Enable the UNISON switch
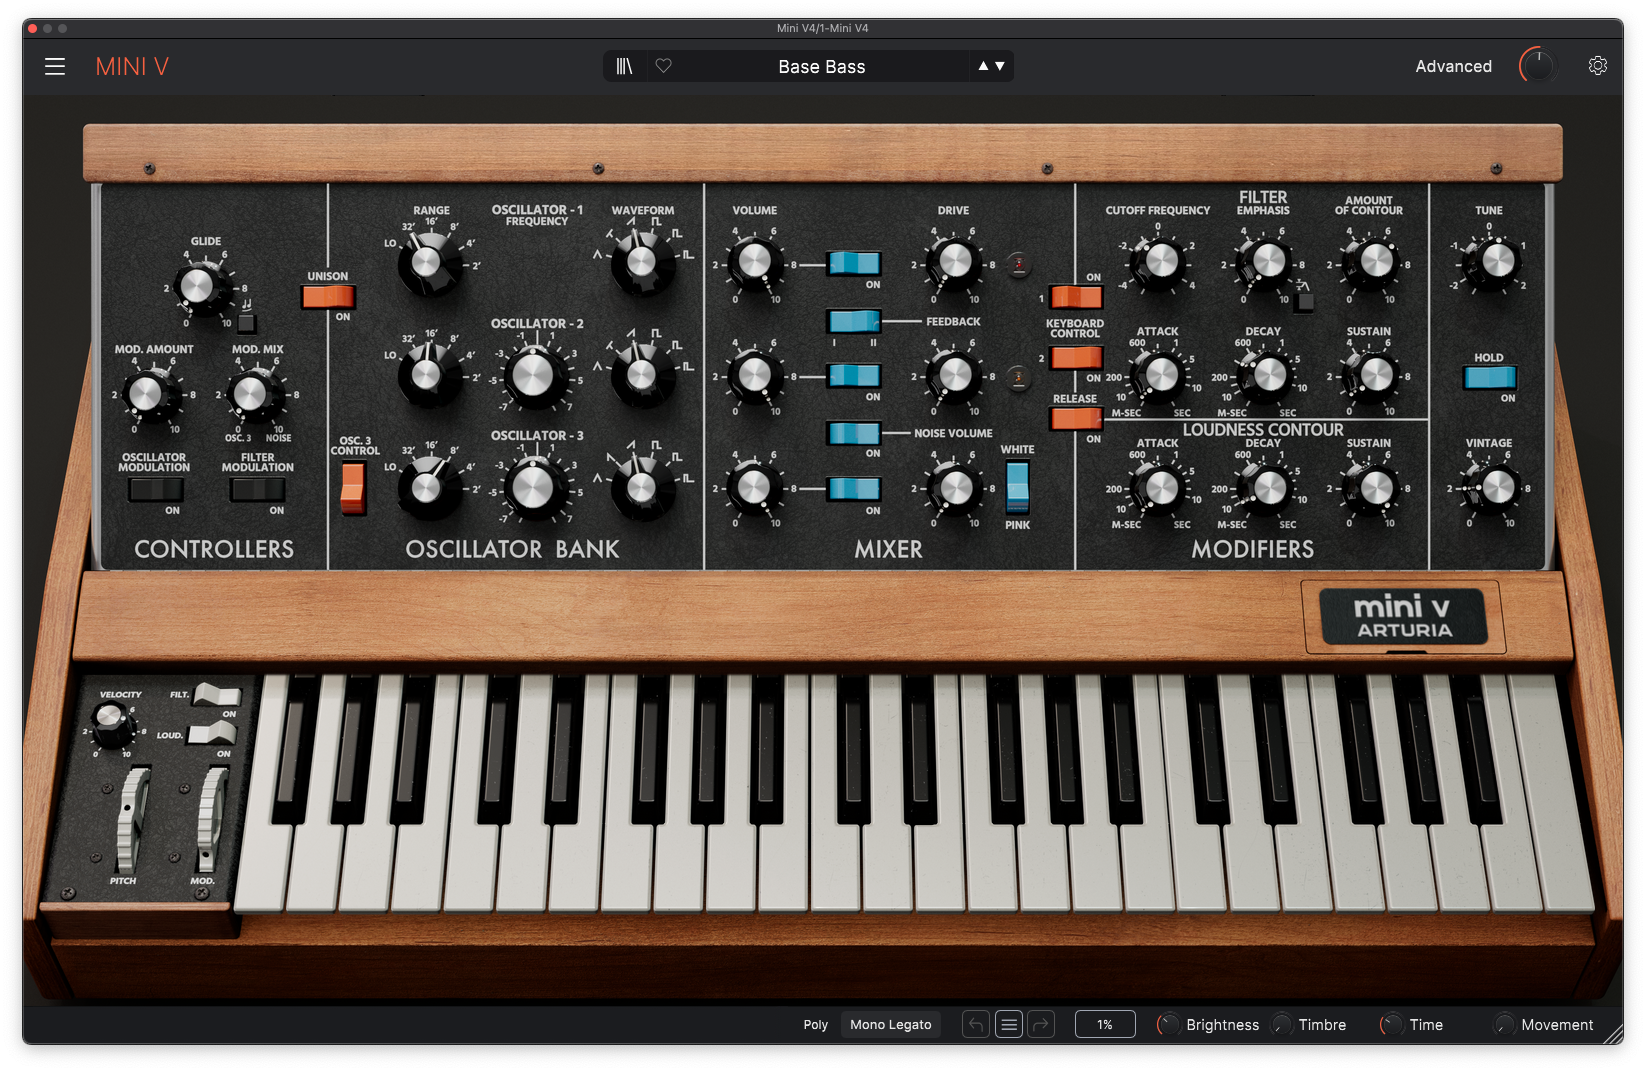1646x1071 pixels. 328,296
